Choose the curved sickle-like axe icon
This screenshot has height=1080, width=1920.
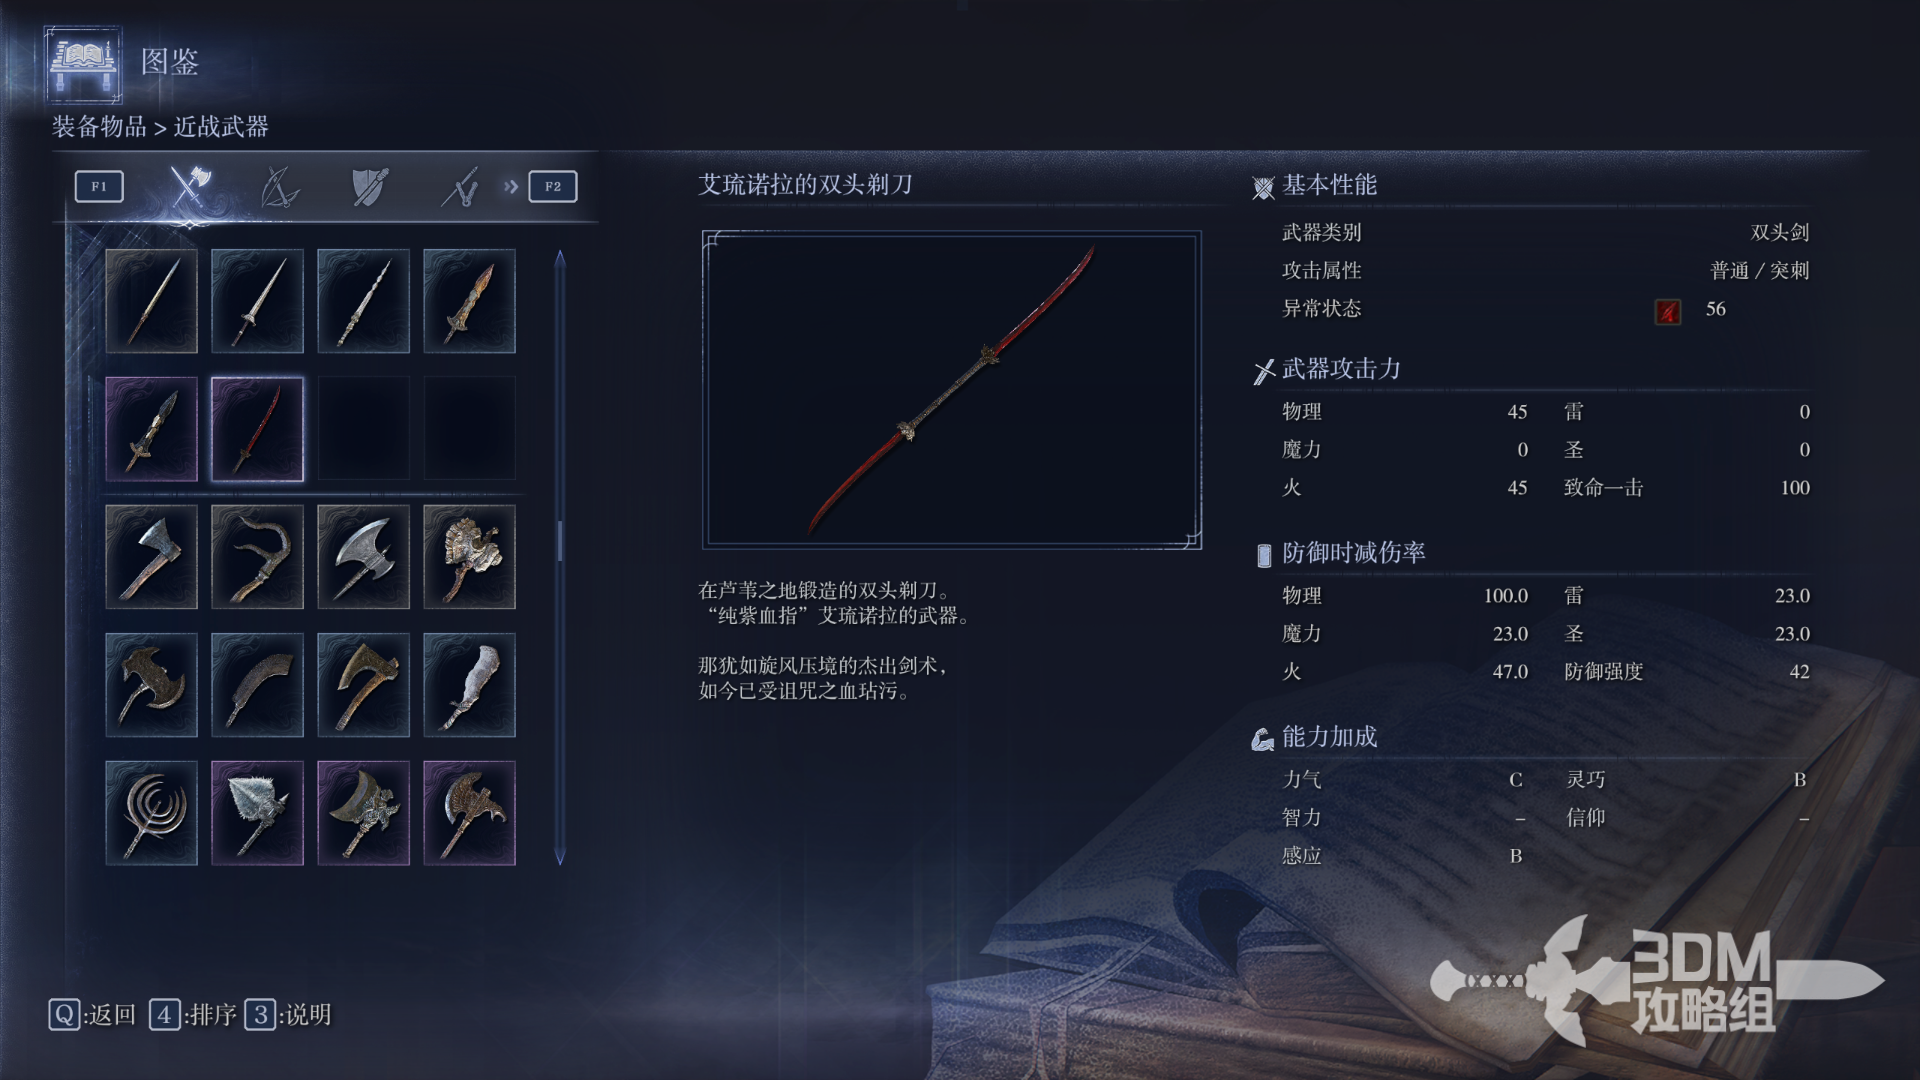[x=257, y=557]
